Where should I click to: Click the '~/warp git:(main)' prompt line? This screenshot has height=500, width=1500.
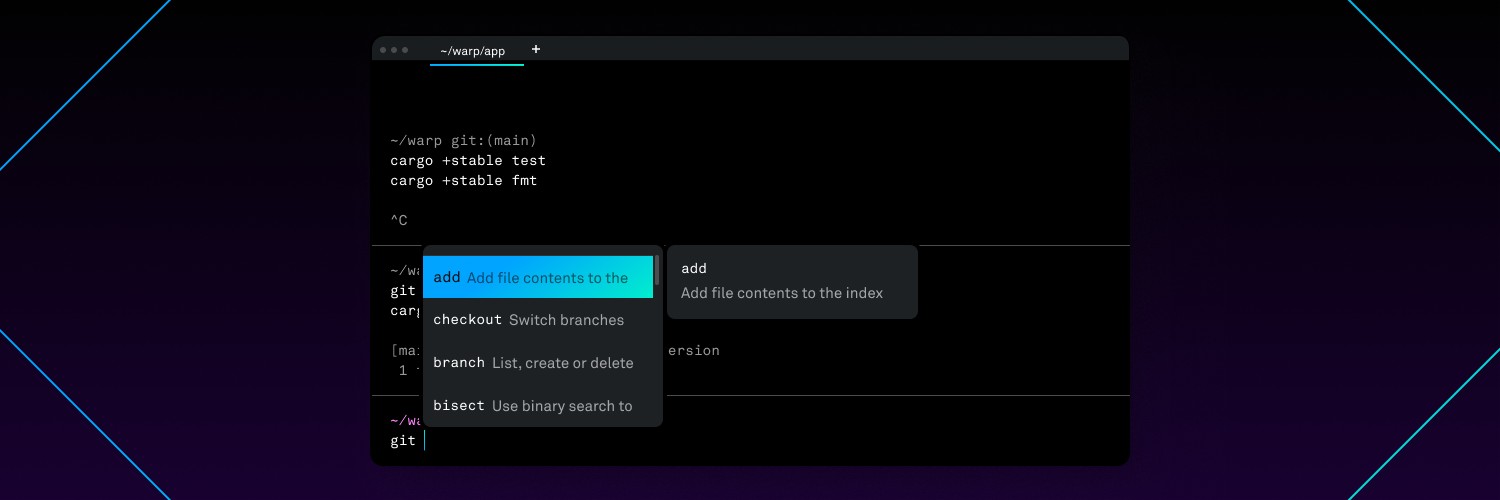(464, 141)
